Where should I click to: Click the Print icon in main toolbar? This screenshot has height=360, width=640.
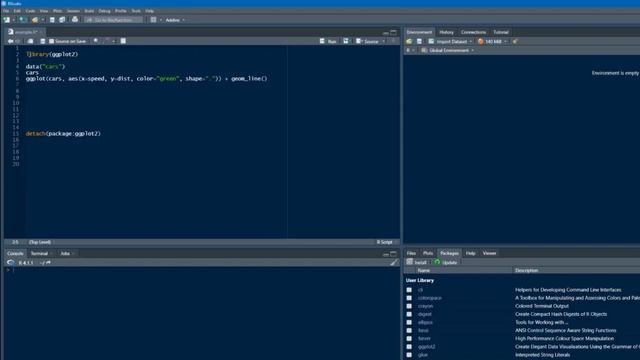(x=75, y=20)
